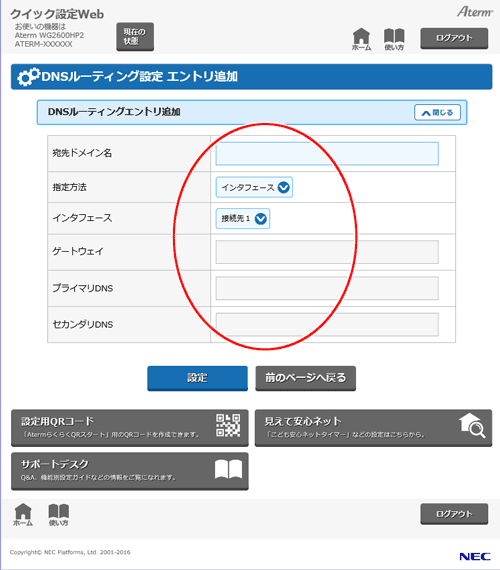Click the プライマリDNS label
The image size is (500, 570).
click(83, 288)
